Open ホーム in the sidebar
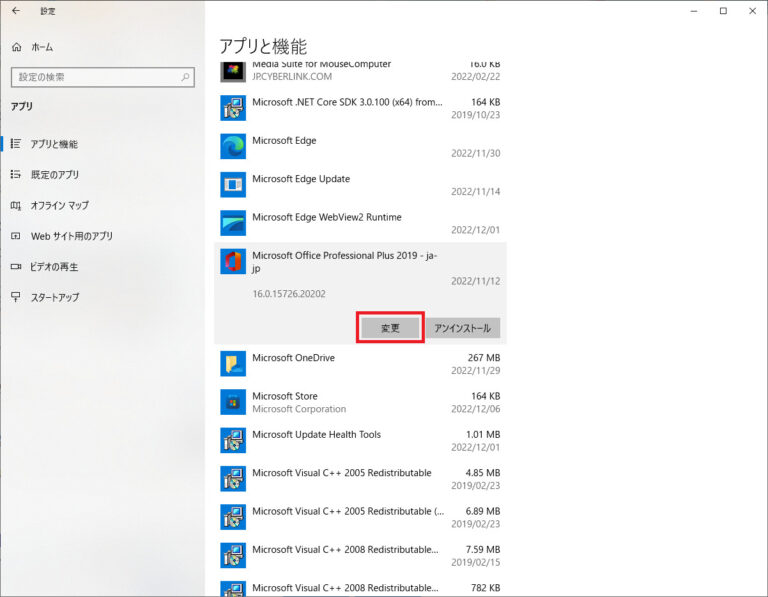 [41, 47]
